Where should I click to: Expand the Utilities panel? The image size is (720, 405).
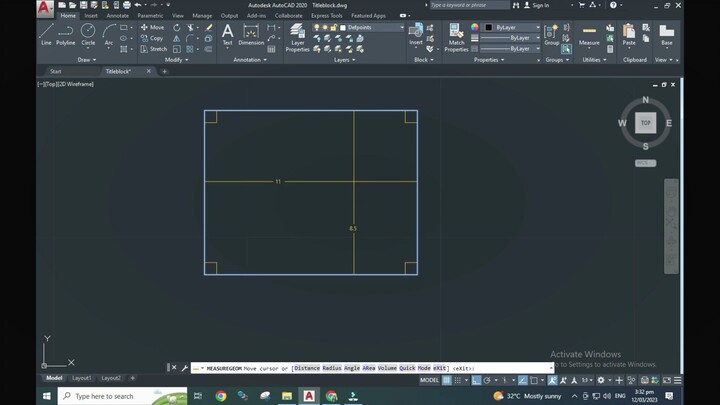[x=594, y=60]
